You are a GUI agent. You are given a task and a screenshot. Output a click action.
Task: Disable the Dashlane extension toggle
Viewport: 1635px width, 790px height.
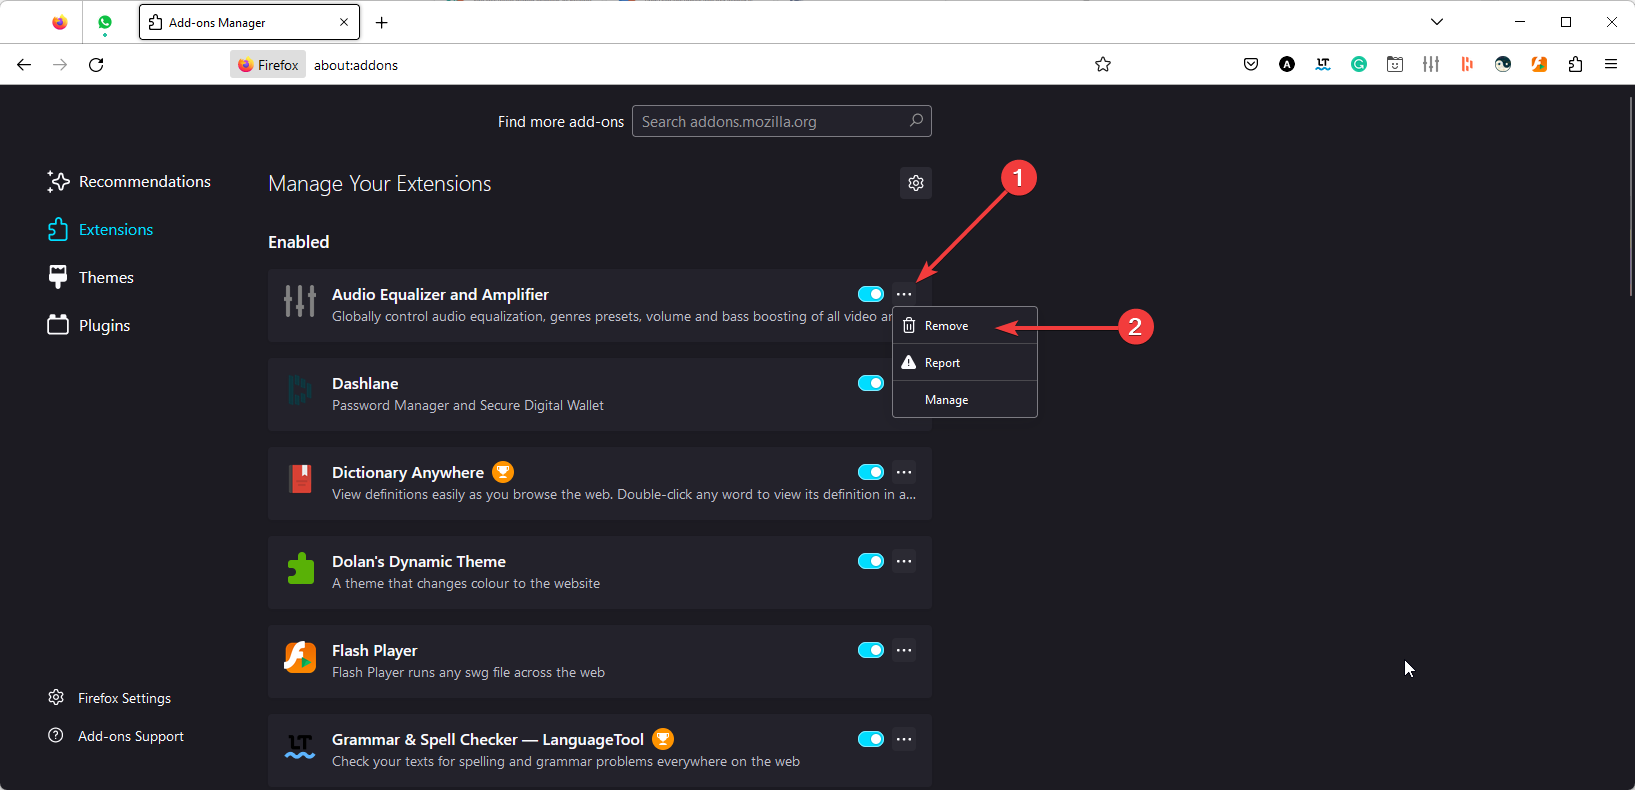click(871, 383)
